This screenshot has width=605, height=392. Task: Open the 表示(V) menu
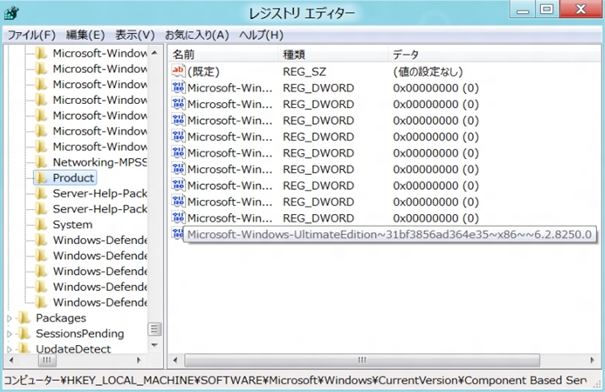pos(135,35)
